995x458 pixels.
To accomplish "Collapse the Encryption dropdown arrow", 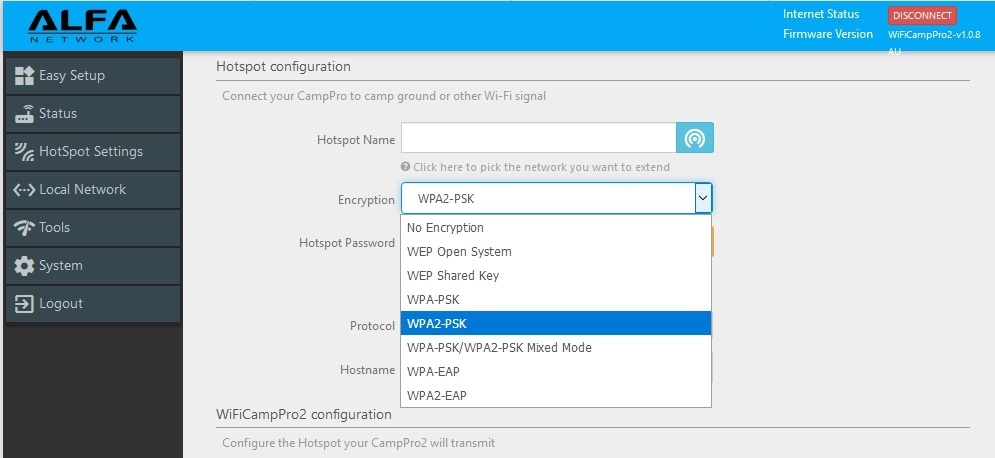I will click(703, 199).
